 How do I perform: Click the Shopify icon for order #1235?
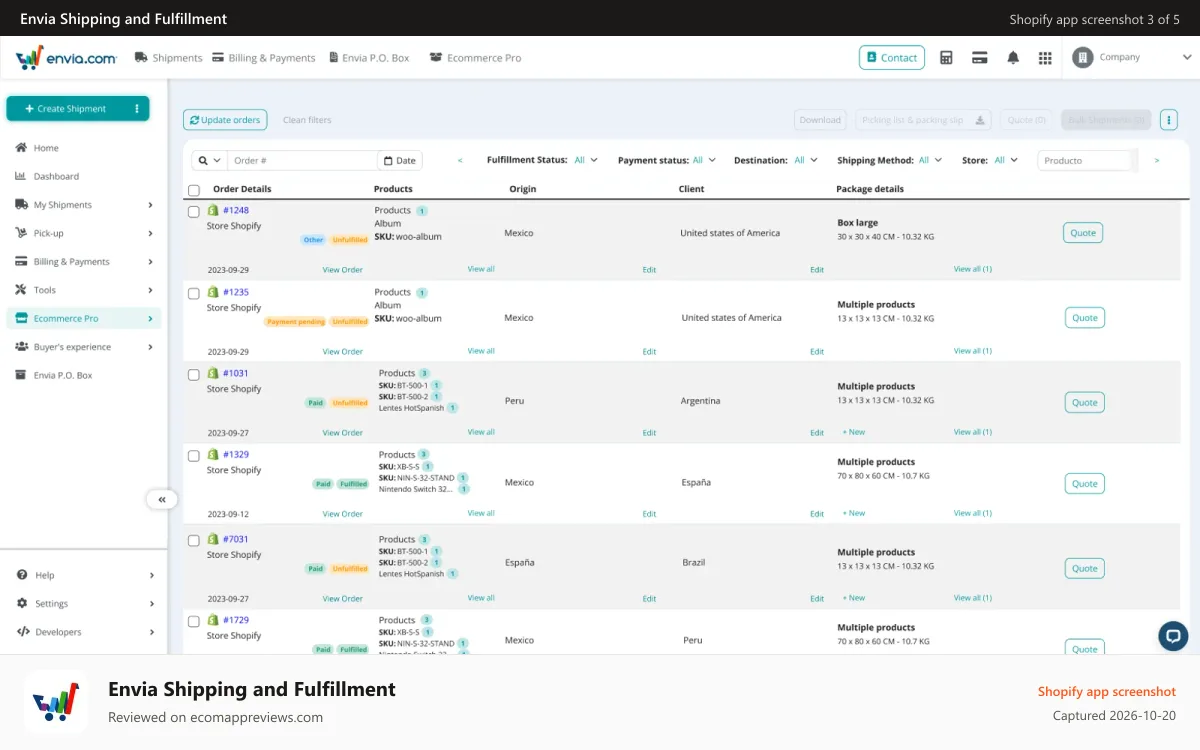point(213,292)
